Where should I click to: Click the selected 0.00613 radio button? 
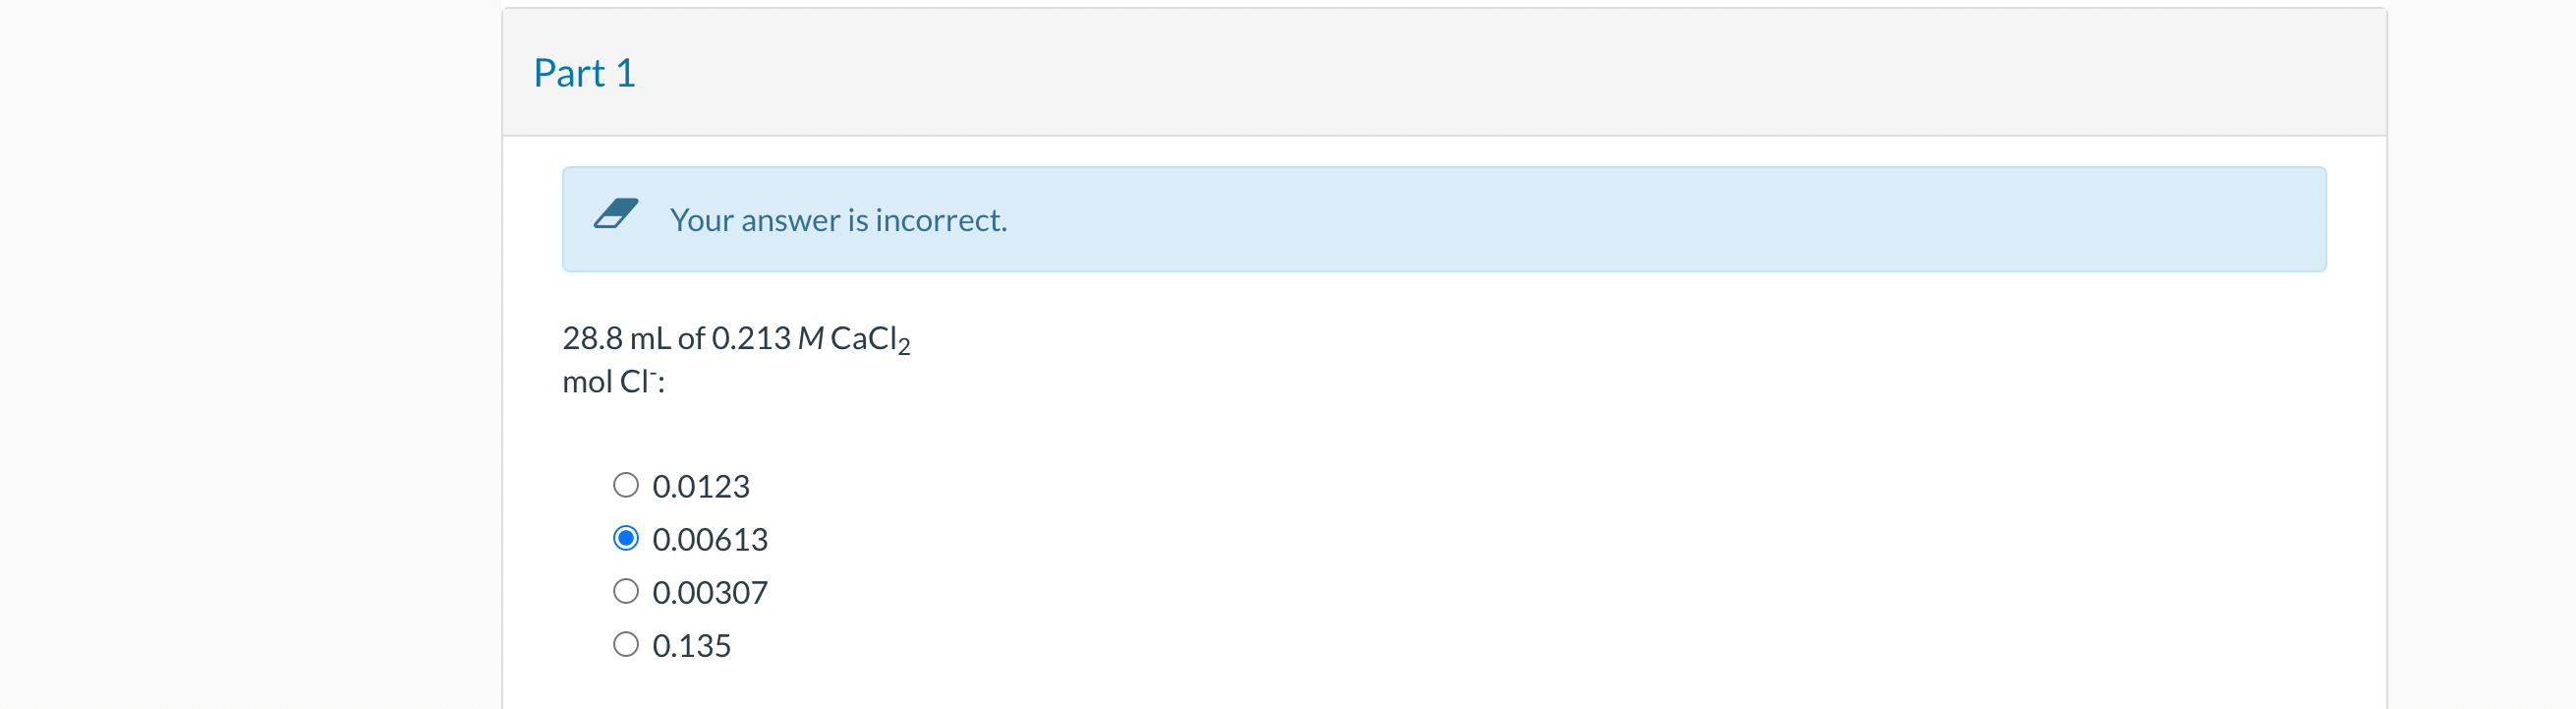[x=626, y=537]
